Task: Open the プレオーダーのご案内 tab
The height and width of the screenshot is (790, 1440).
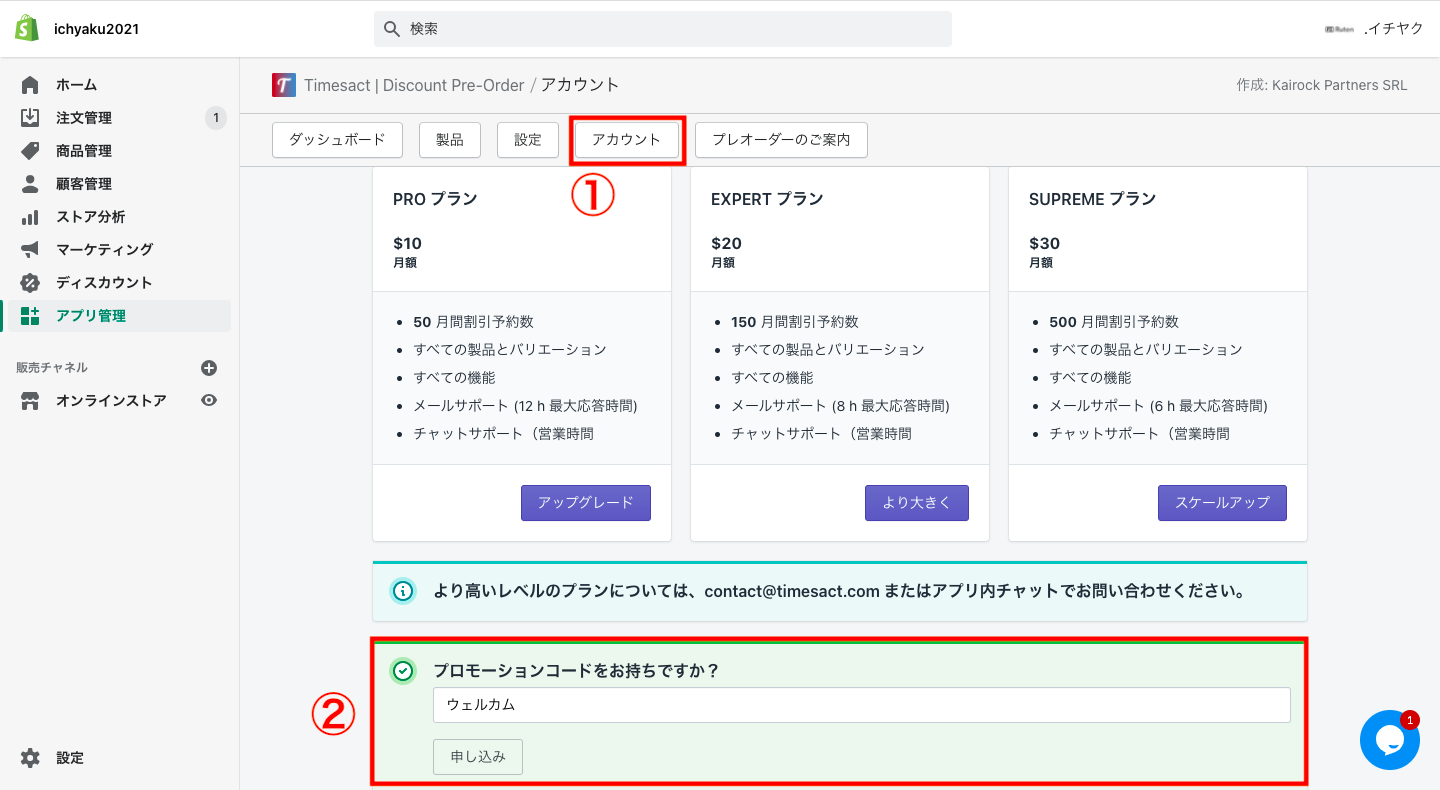Action: (781, 140)
